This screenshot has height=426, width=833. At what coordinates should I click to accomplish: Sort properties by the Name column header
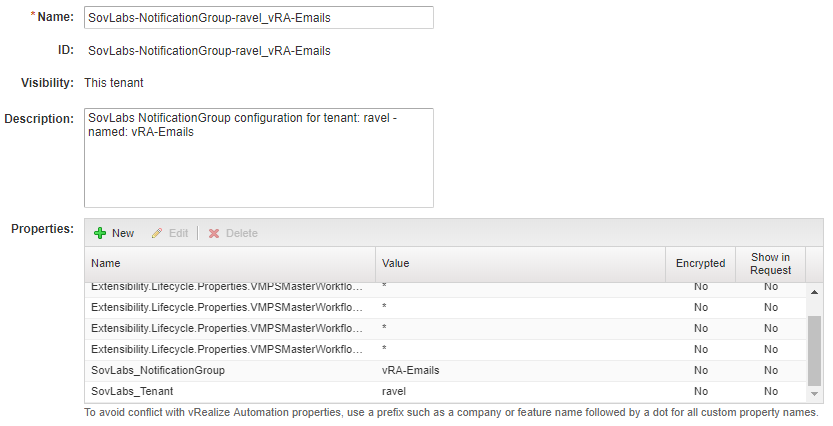pyautogui.click(x=230, y=264)
